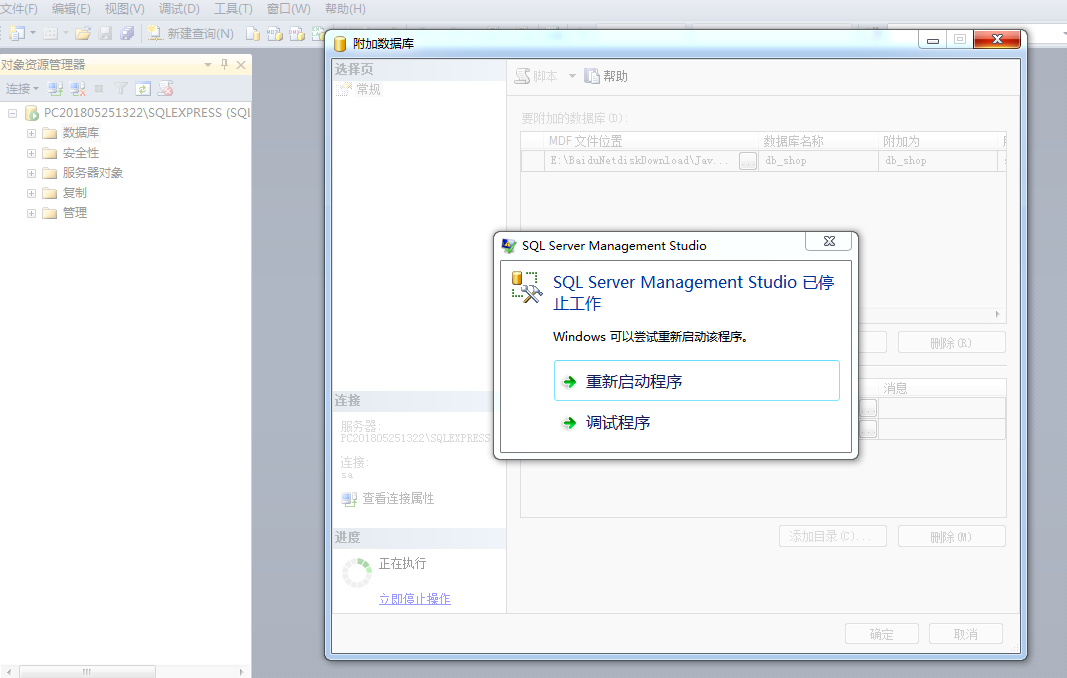The image size is (1067, 678).
Task: Click the connection properties icon beside 查看连接属性
Action: (349, 499)
